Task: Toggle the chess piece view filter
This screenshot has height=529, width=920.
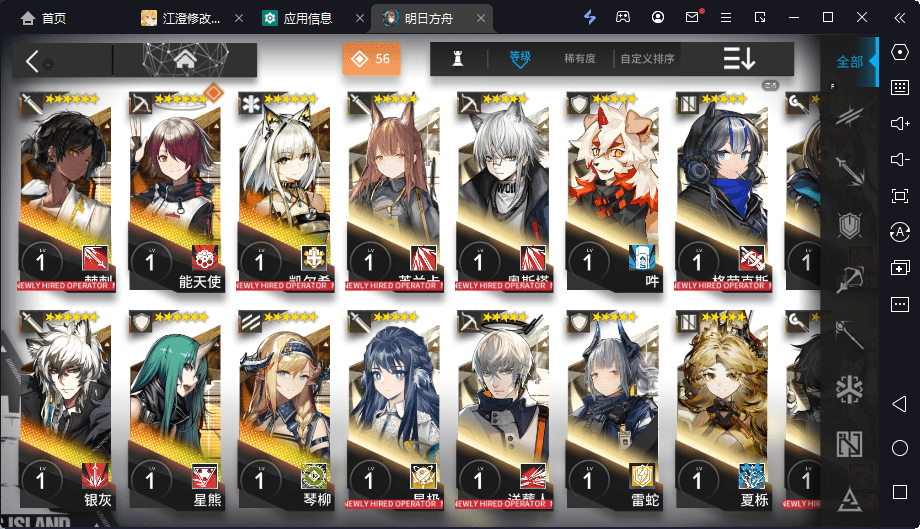Action: coord(458,59)
